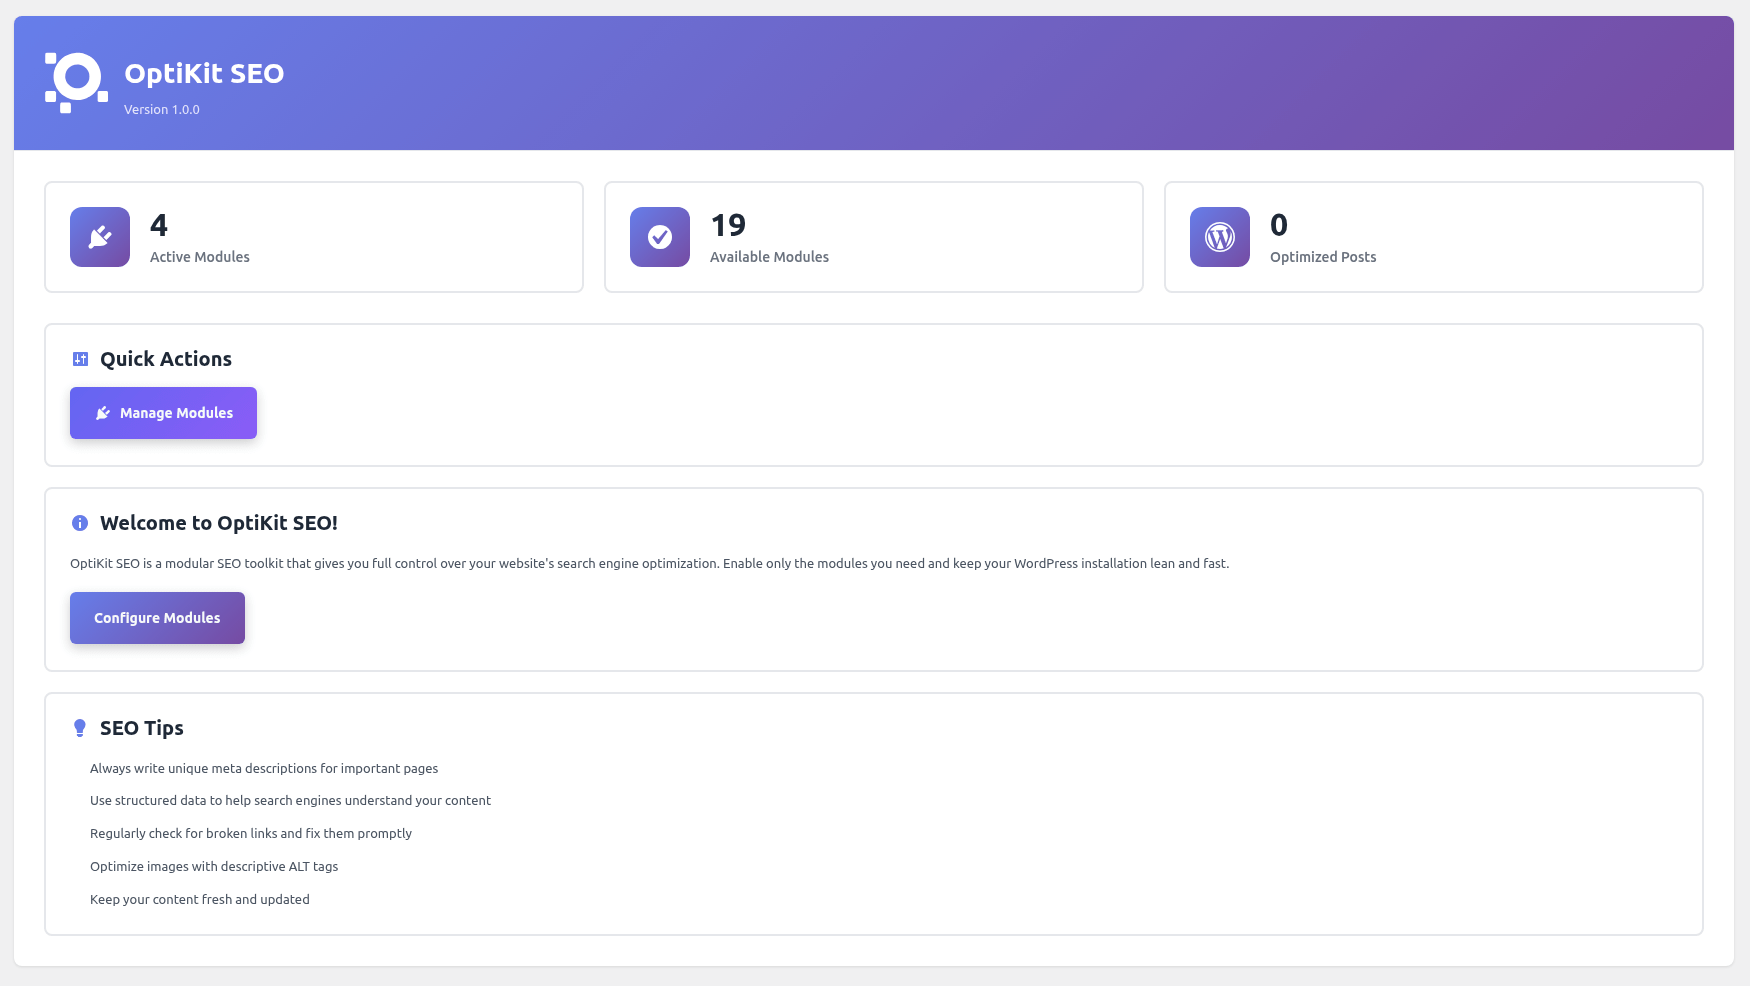Viewport: 1750px width, 986px height.
Task: Select the Optimized Posts count of 0
Action: point(1279,225)
